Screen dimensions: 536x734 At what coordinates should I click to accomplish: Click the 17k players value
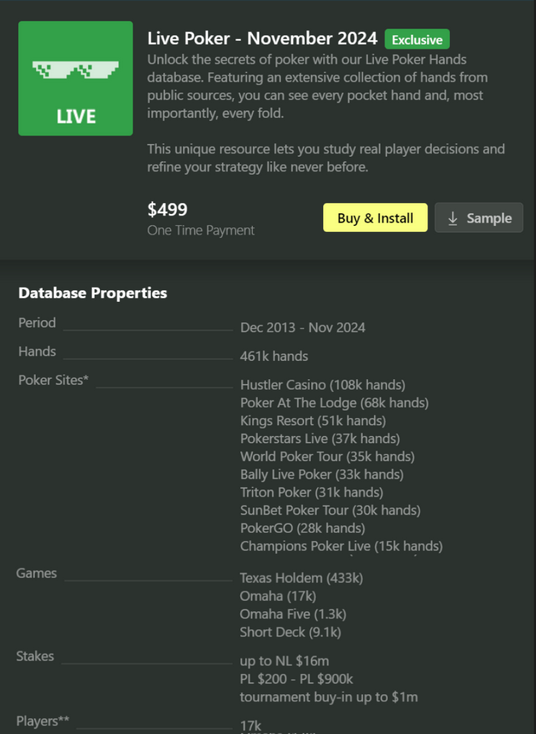(250, 726)
